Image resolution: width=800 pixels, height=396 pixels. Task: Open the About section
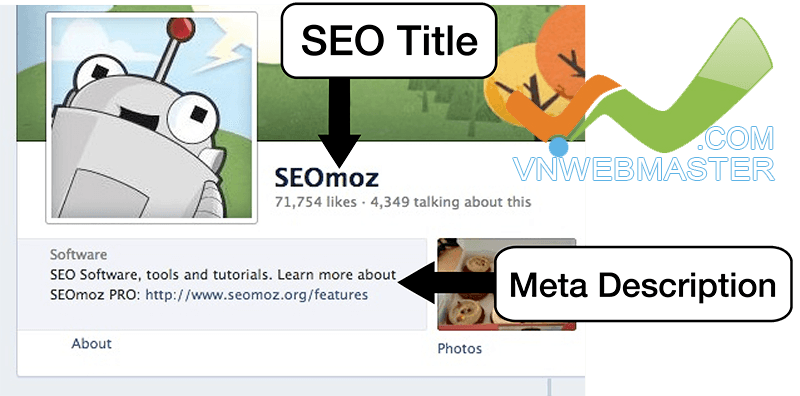[x=91, y=343]
